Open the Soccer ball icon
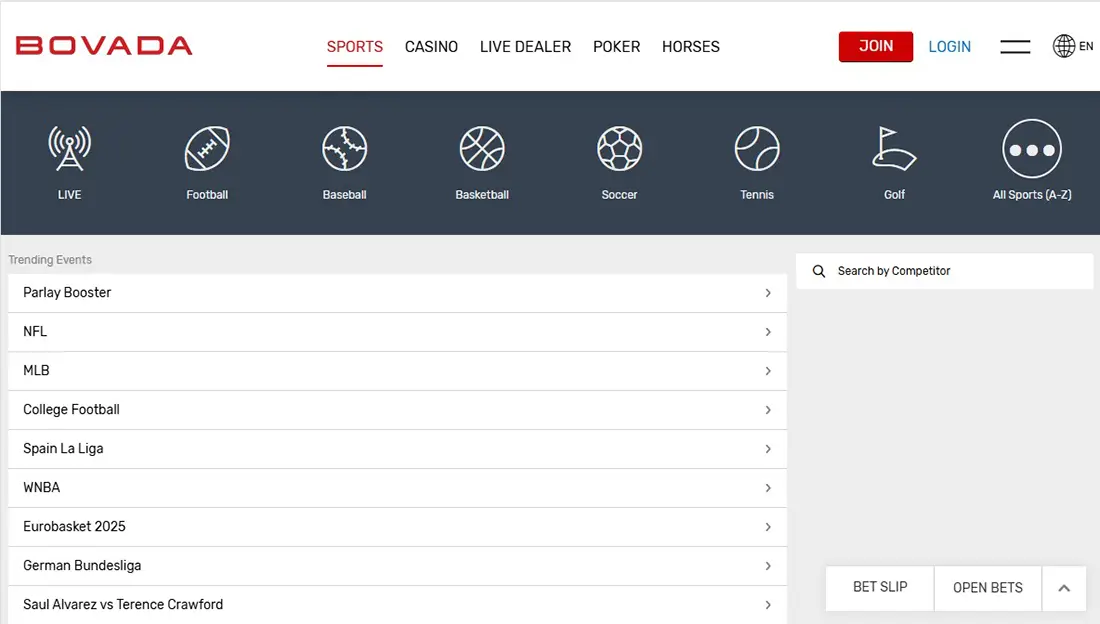 pyautogui.click(x=619, y=149)
